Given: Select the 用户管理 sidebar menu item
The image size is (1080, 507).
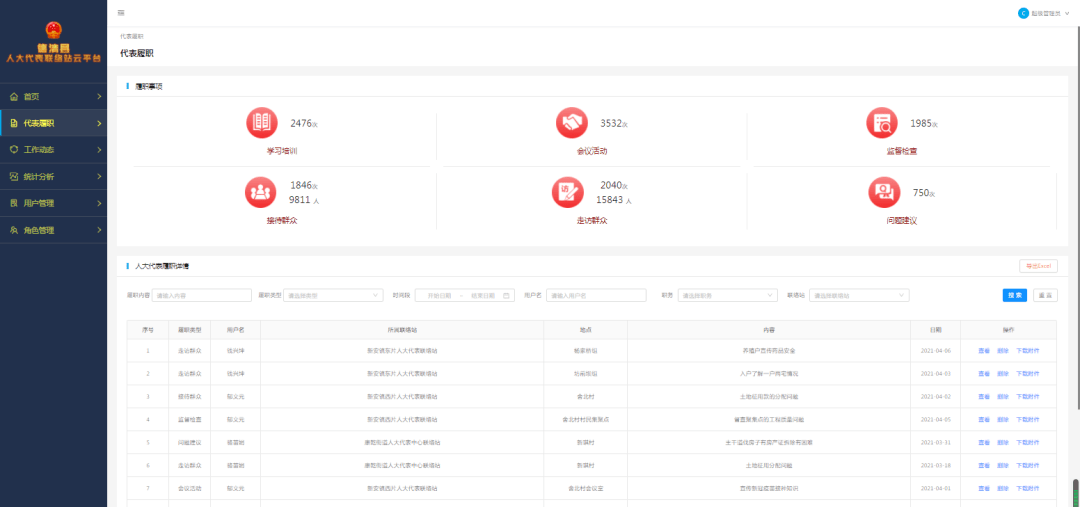Looking at the screenshot, I should (54, 203).
